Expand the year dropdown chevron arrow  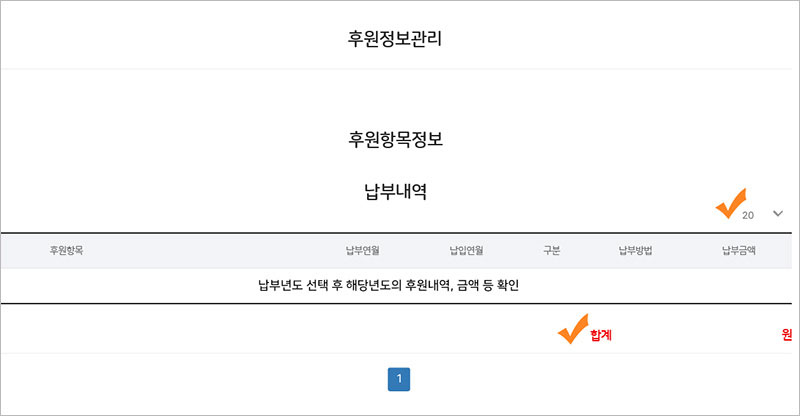[778, 213]
